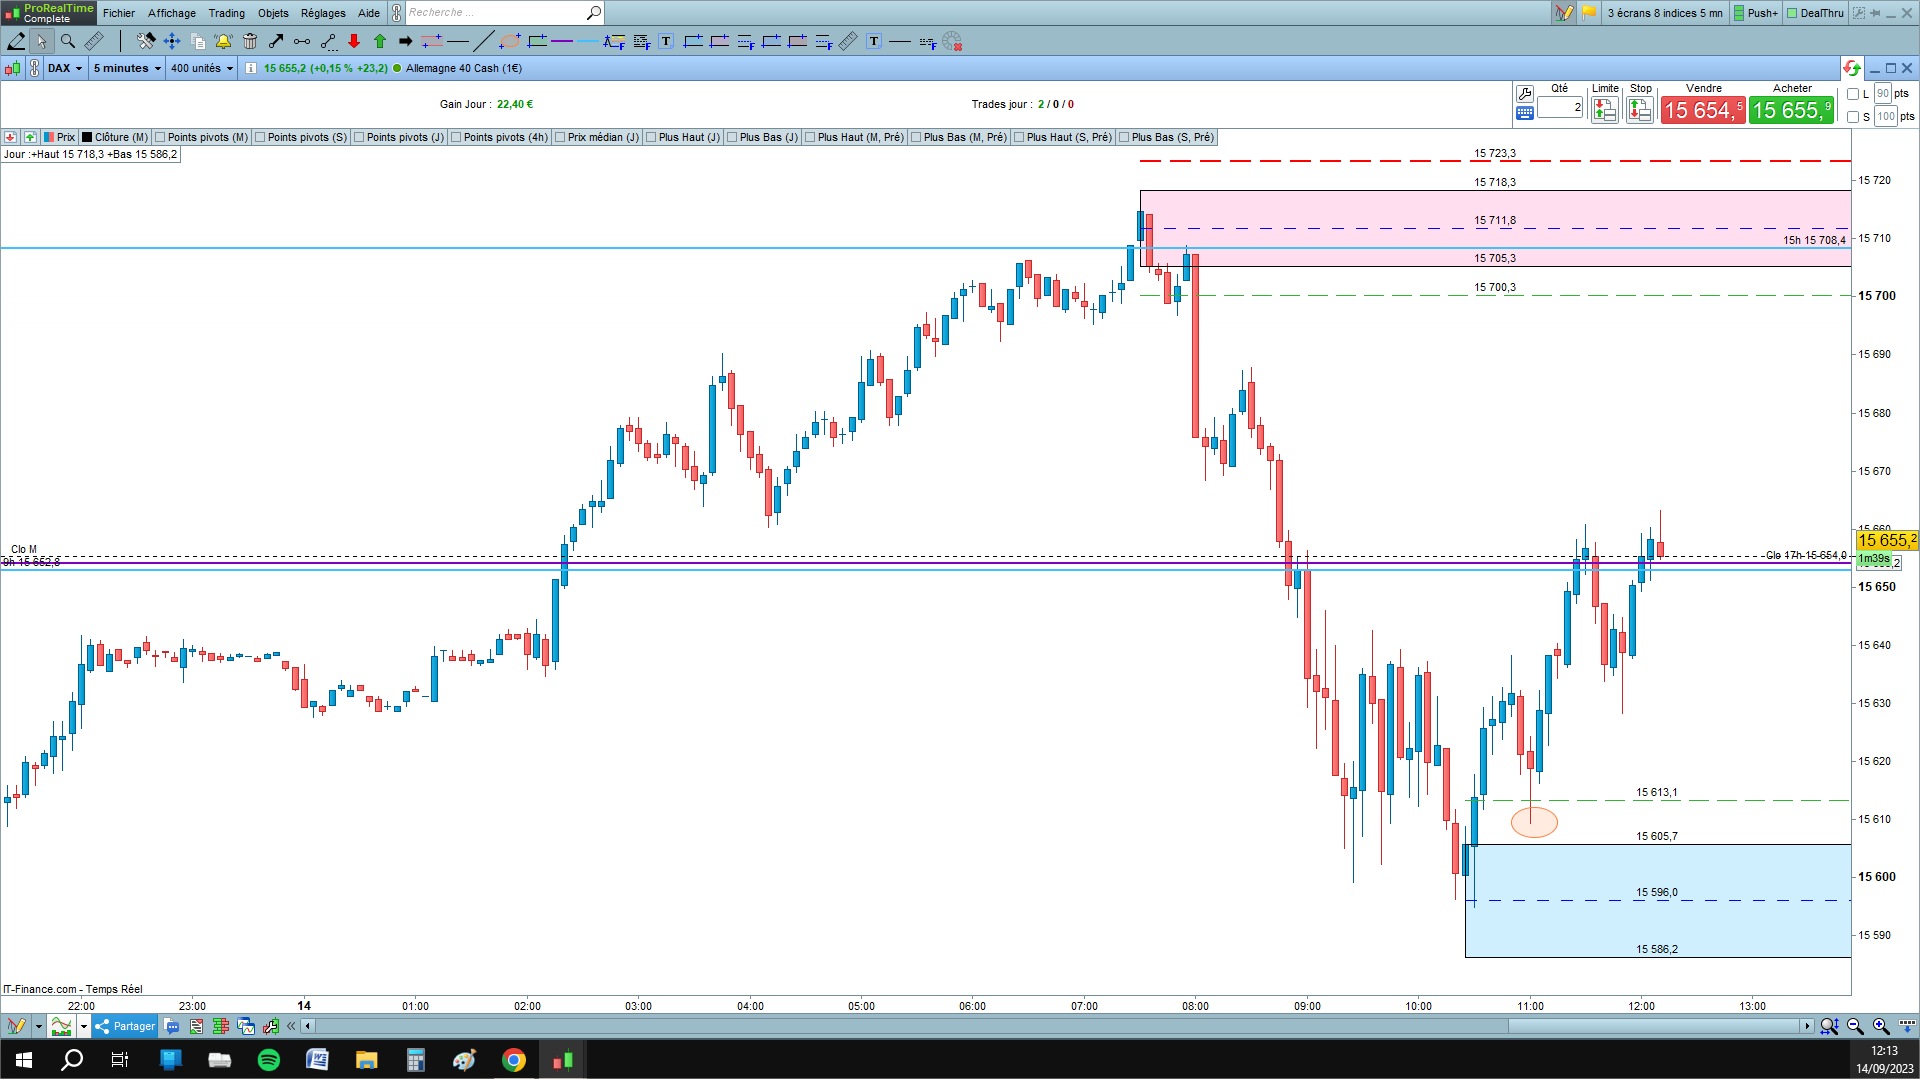Select the red down arrow tool

click(x=354, y=41)
